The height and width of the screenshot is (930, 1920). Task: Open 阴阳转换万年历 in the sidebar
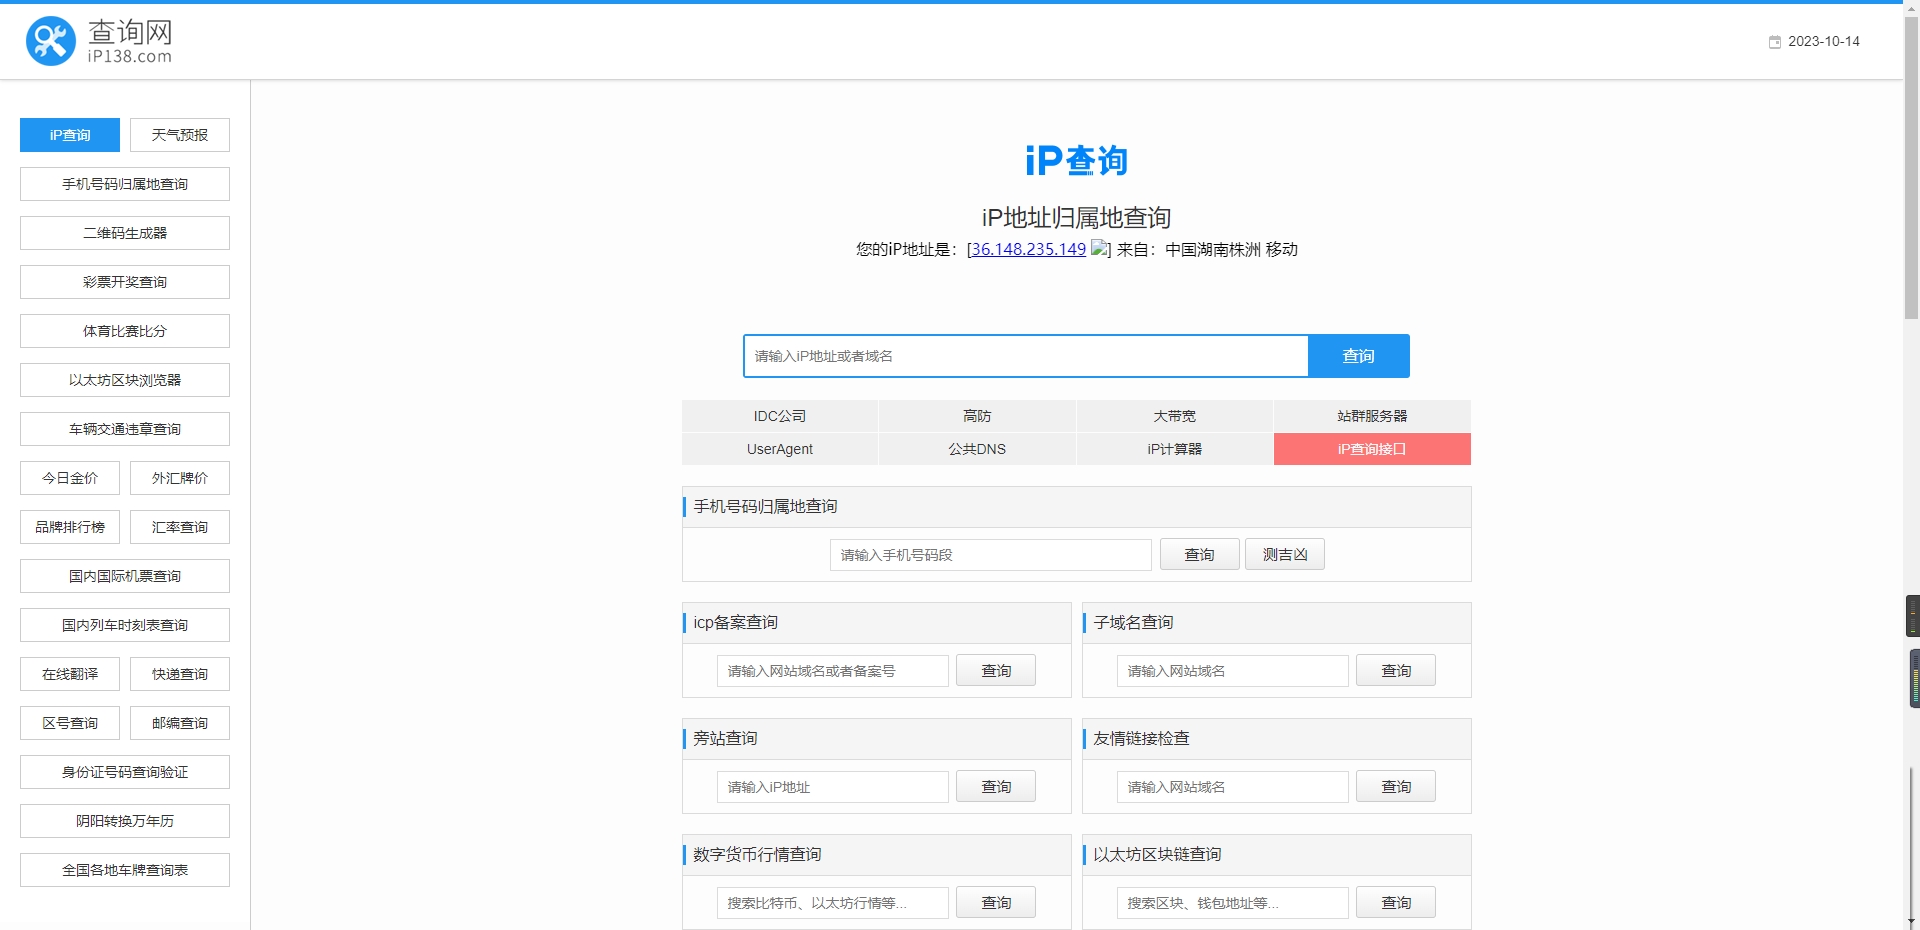(x=125, y=821)
